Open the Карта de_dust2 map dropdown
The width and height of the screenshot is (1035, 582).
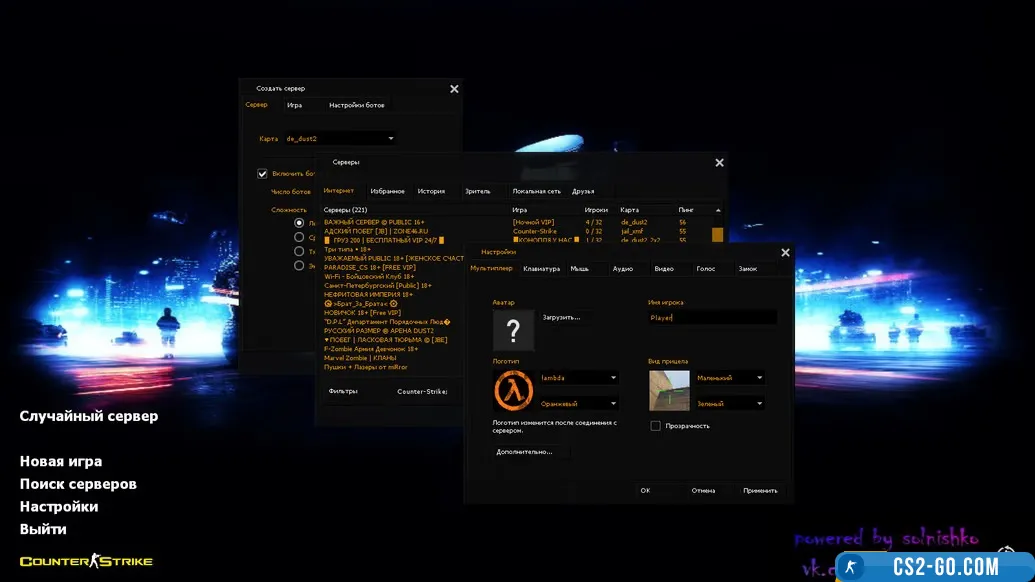coord(390,139)
